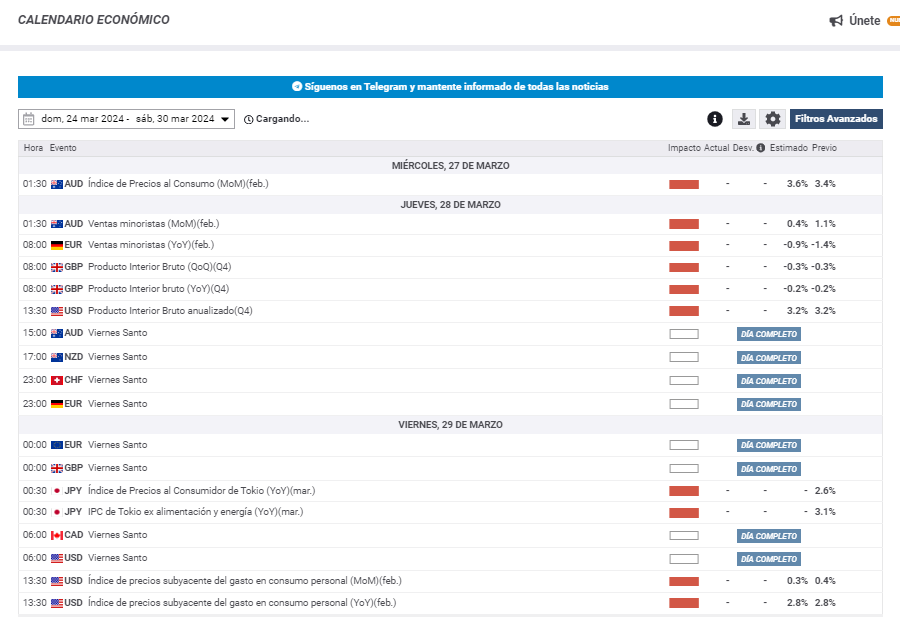Expand the date range dropdown arrow
The height and width of the screenshot is (632, 900).
pos(225,119)
